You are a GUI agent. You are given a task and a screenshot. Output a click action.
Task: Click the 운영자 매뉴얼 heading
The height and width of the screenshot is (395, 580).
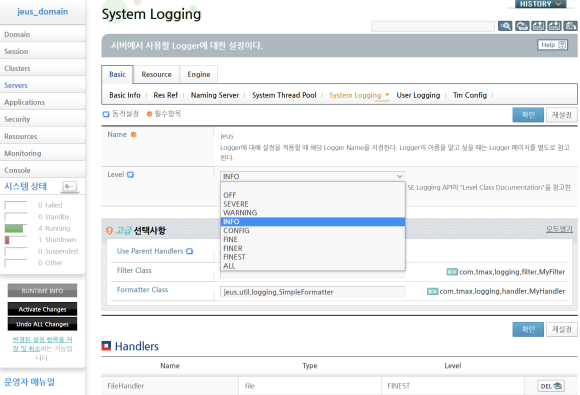click(30, 382)
